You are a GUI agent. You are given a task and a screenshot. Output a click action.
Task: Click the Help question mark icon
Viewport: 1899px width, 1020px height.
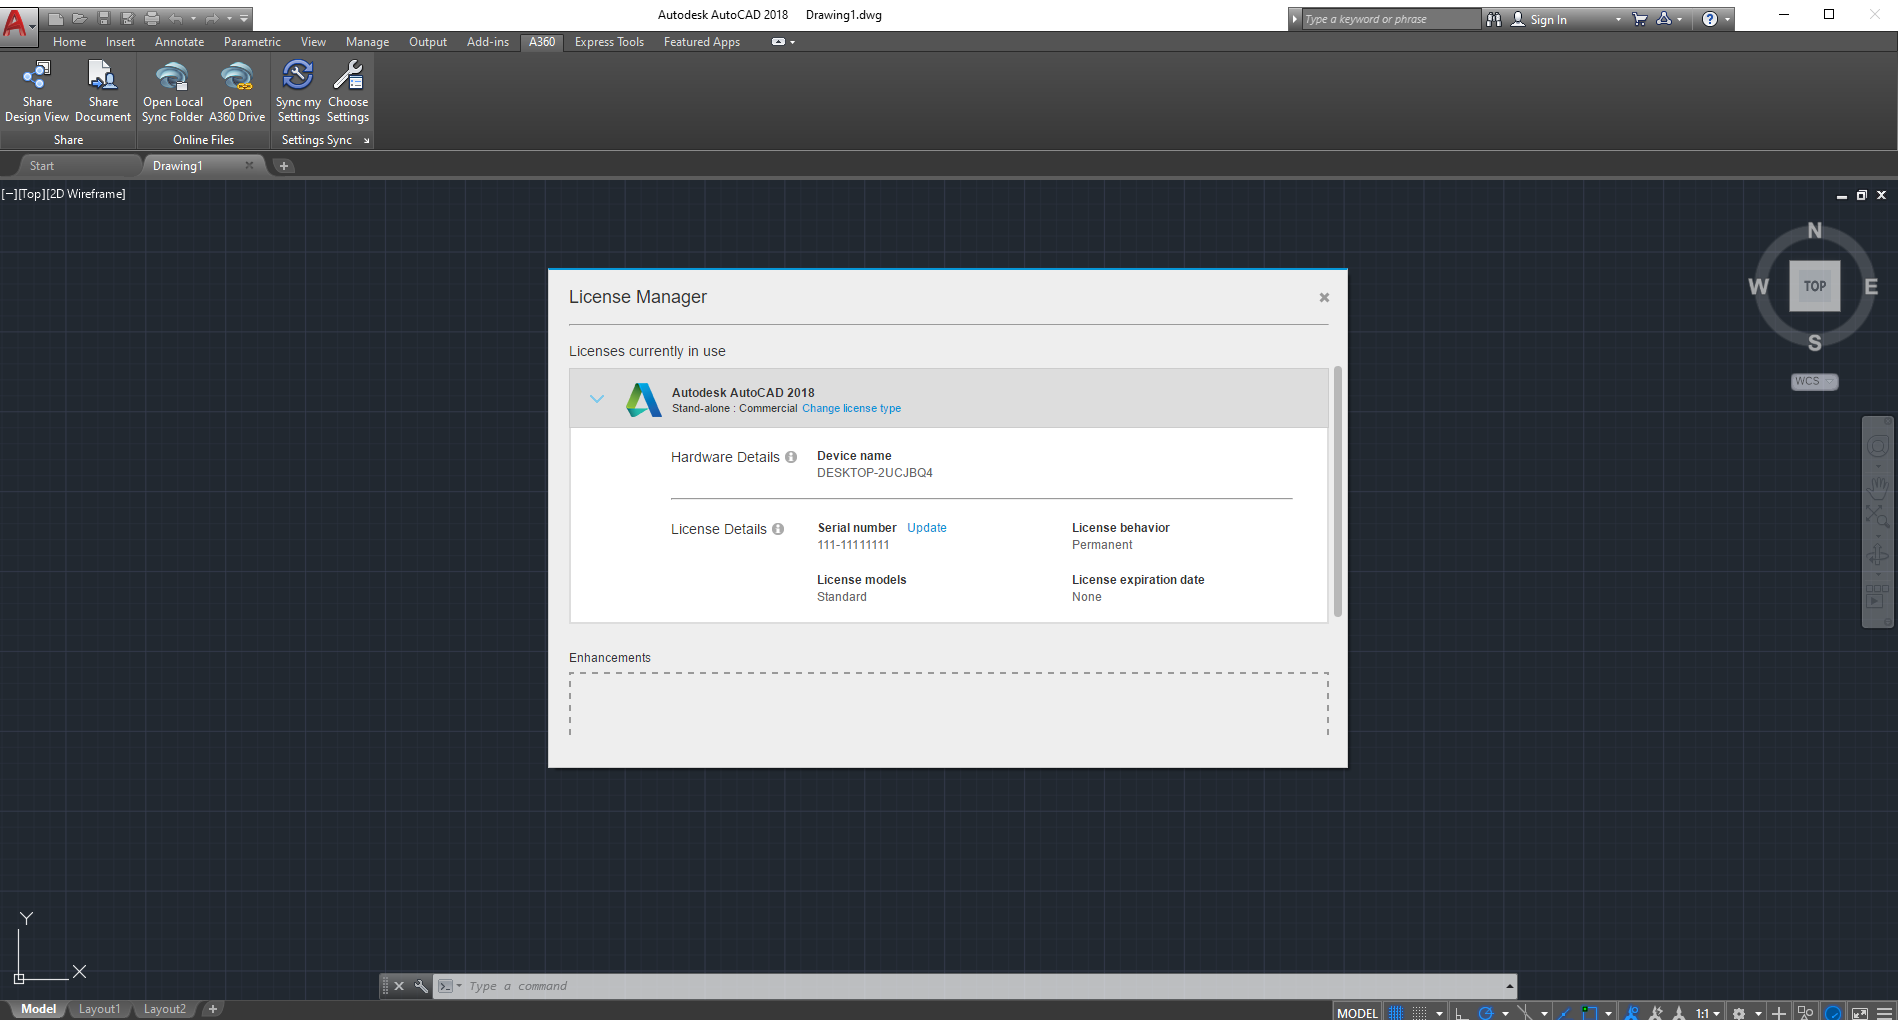point(1710,19)
